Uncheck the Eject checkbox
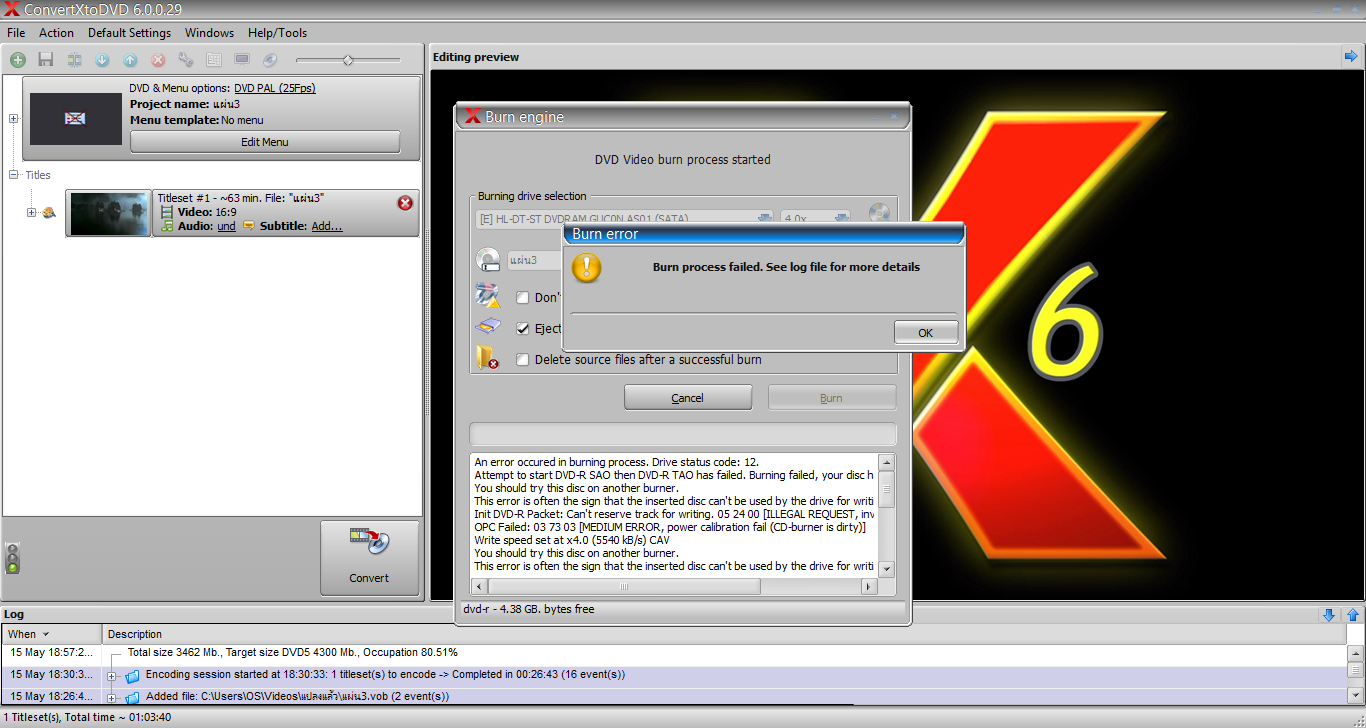Viewport: 1366px width, 728px height. click(x=522, y=328)
